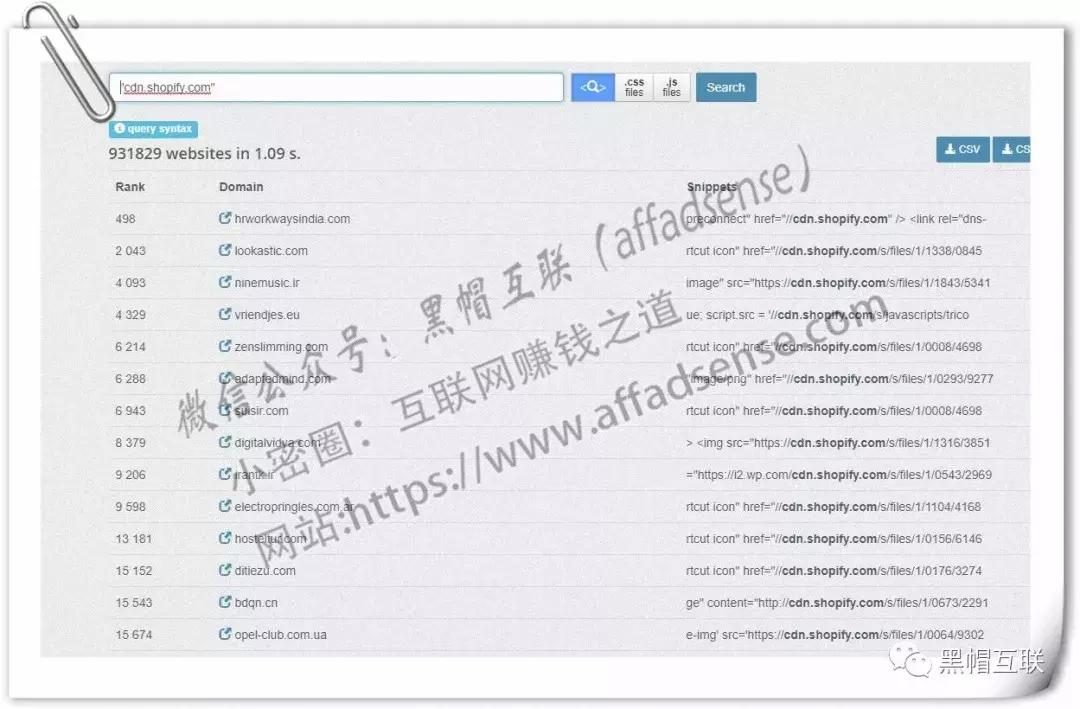Click the external link icon beside opel-club.com.ua
This screenshot has width=1080, height=709.
point(223,634)
